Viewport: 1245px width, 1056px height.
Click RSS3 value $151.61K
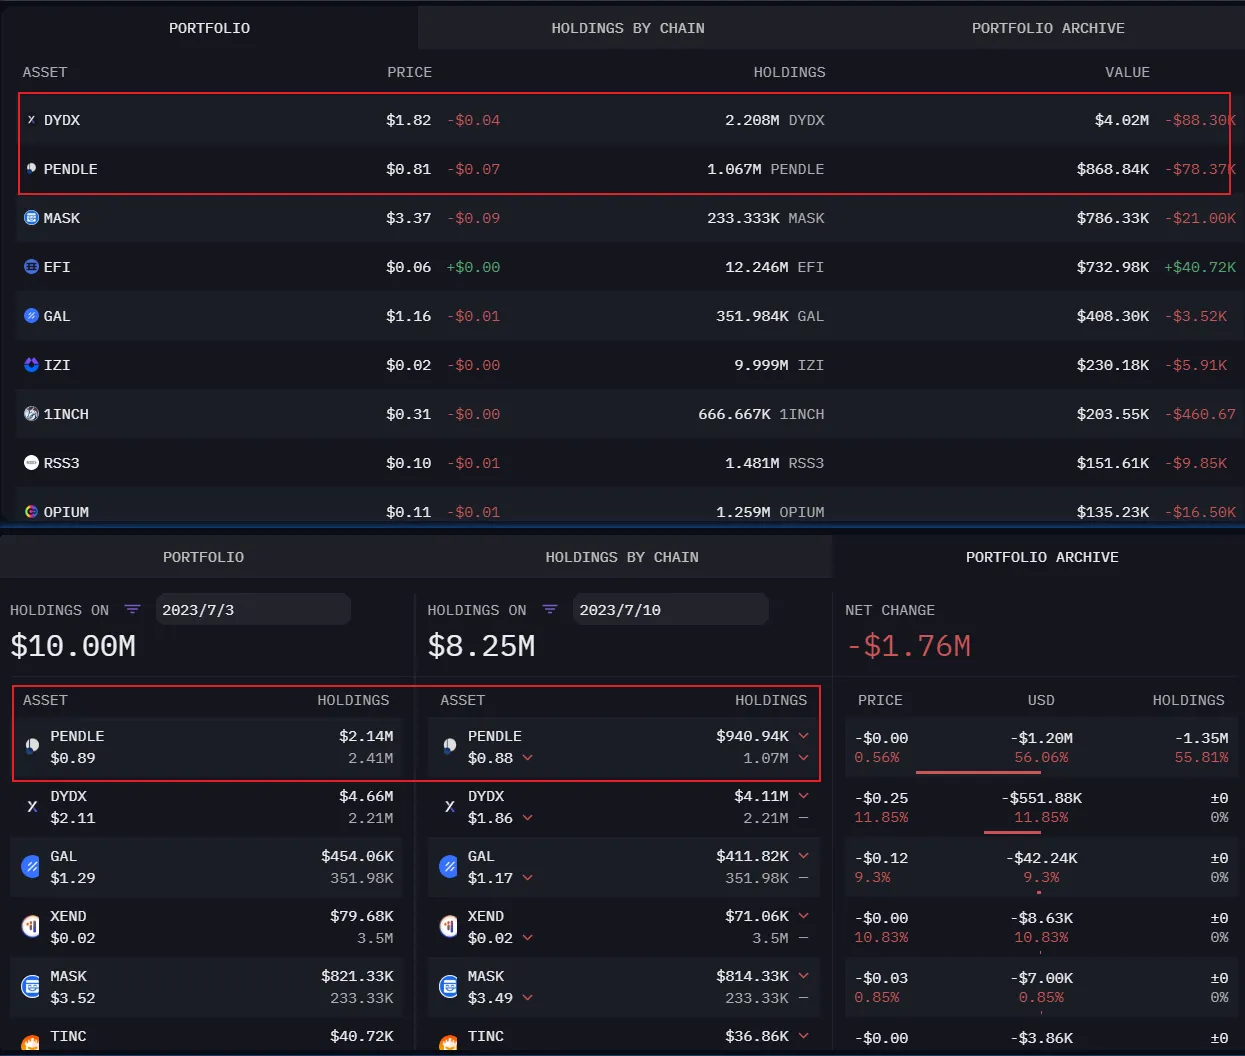pos(1113,463)
